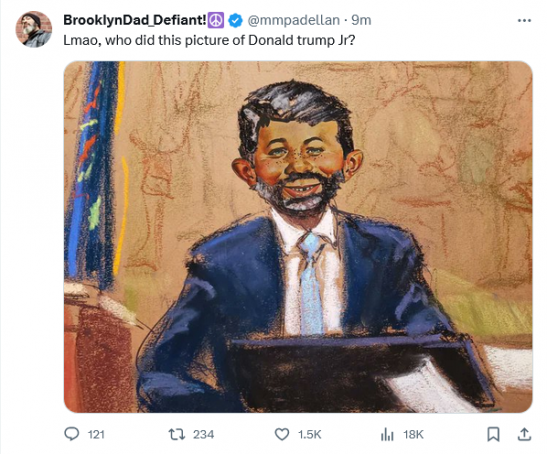
Task: Bookmark this post
Action: coord(493,434)
